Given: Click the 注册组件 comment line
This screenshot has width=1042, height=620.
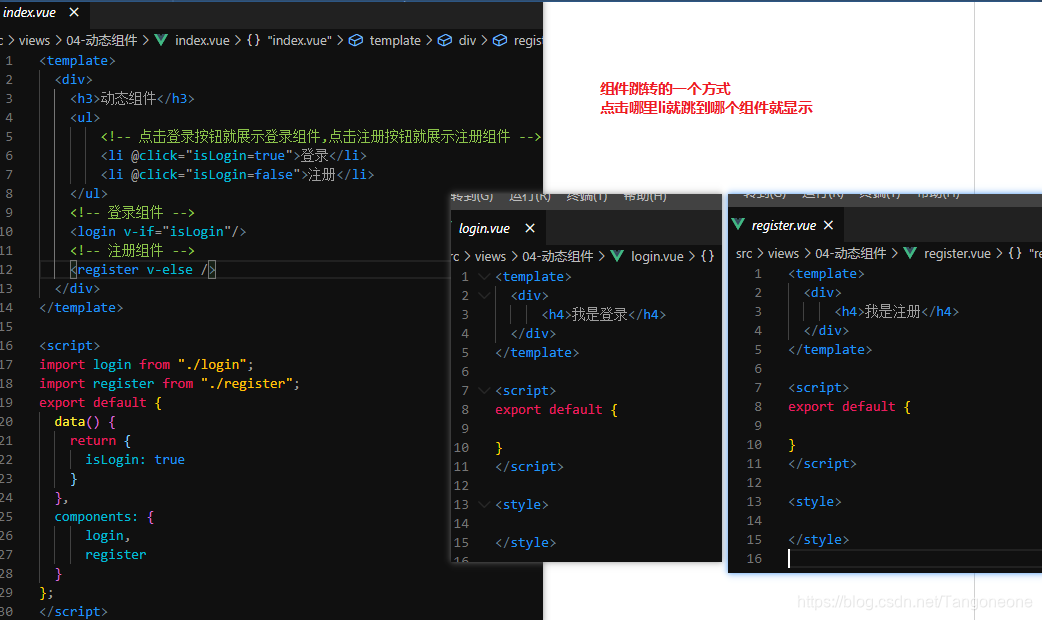Looking at the screenshot, I should coord(132,251).
